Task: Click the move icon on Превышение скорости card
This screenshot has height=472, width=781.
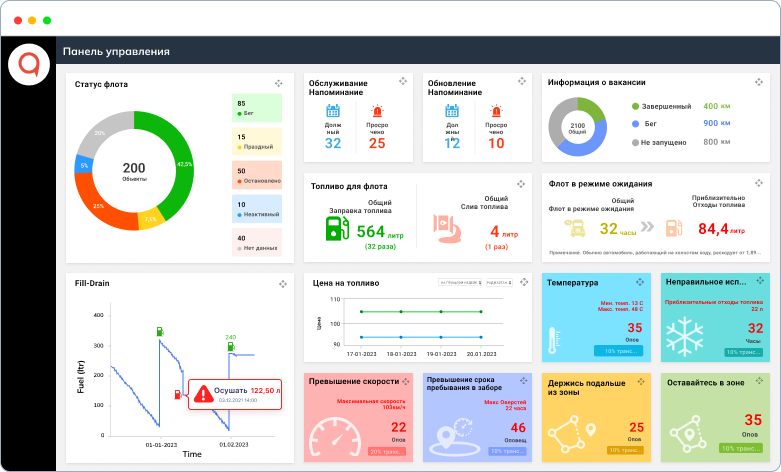Action: point(406,381)
